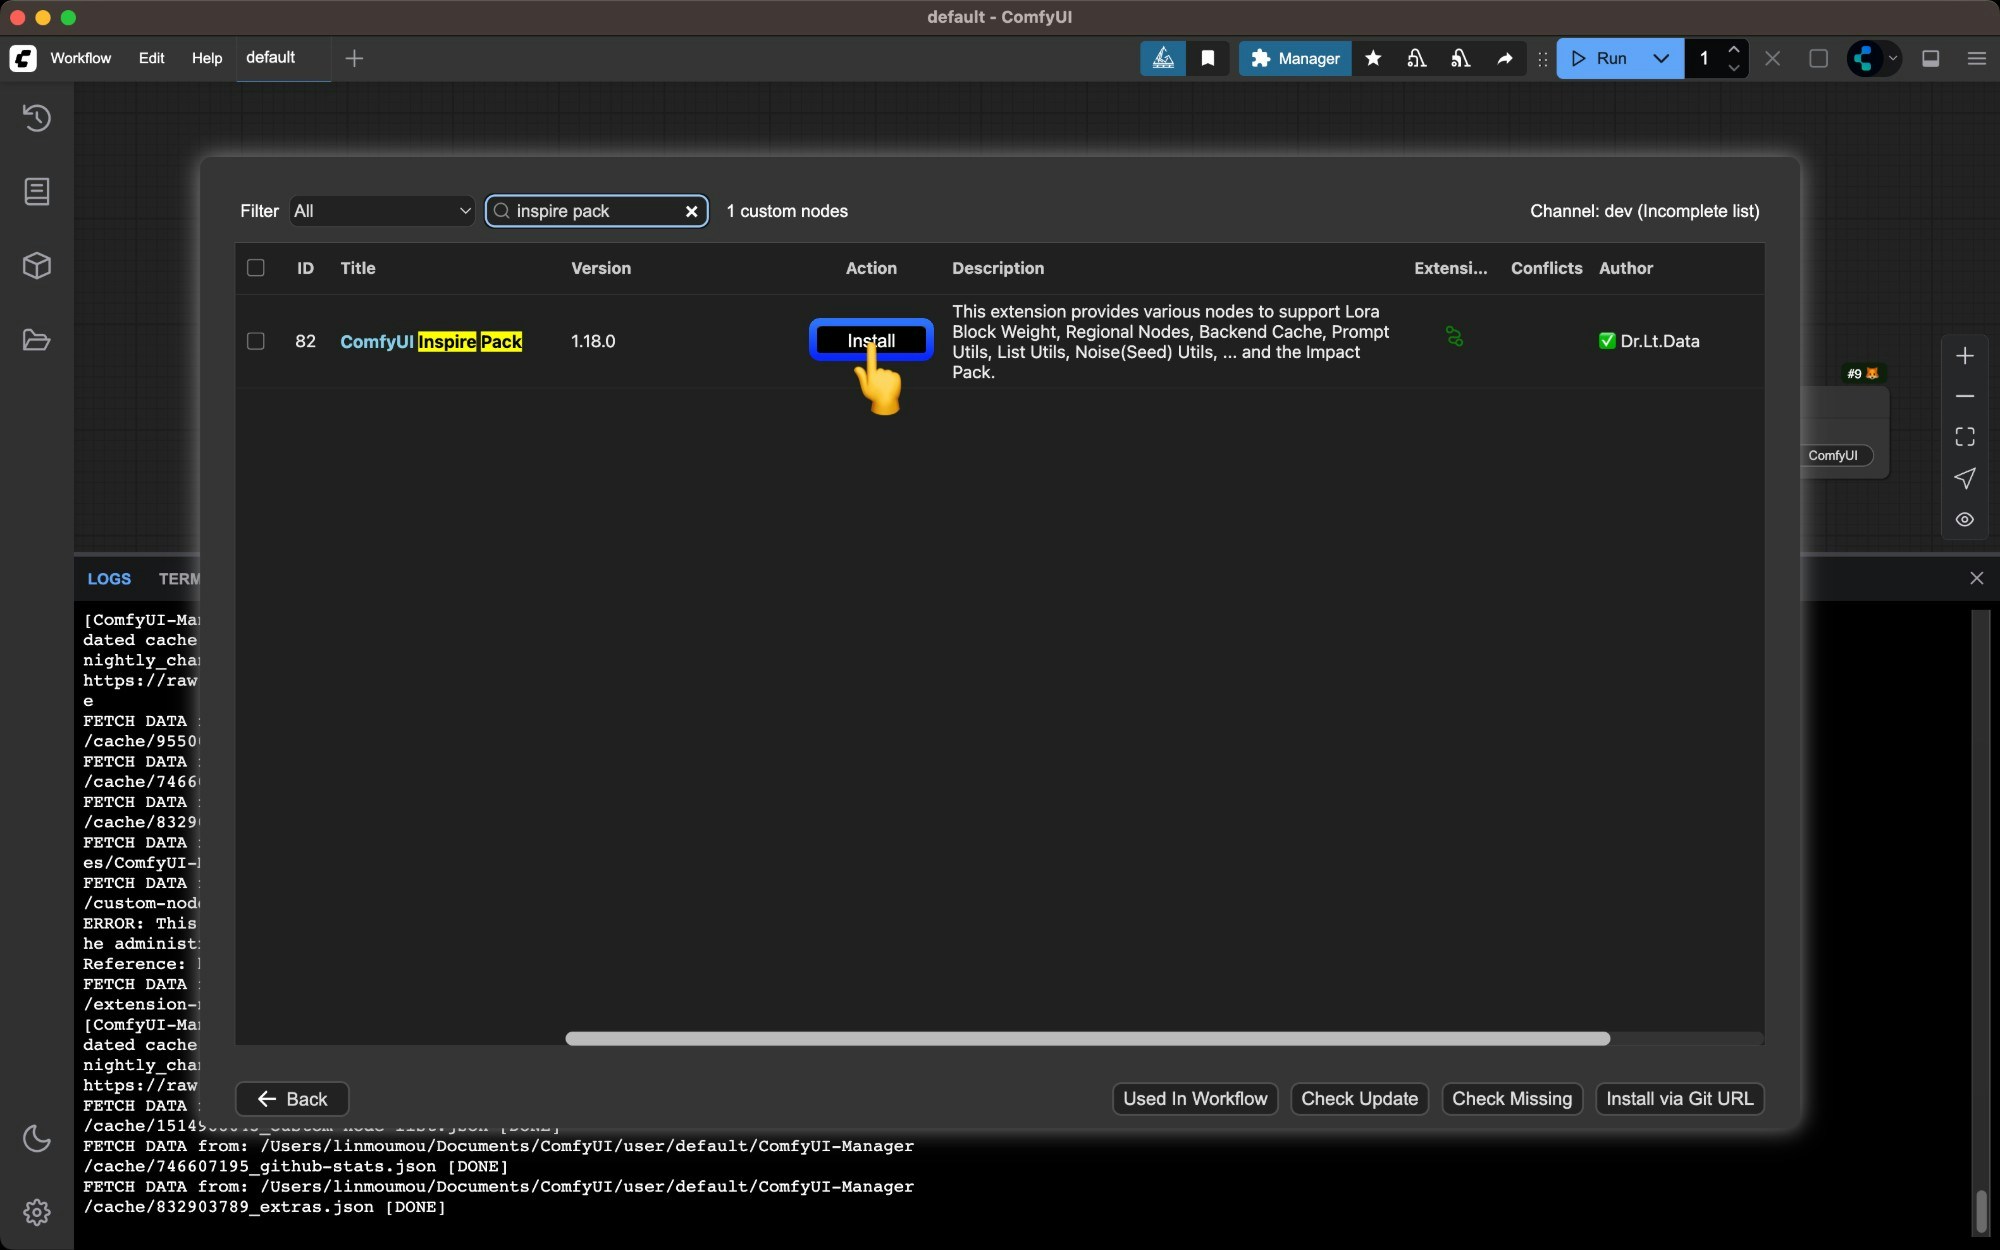This screenshot has width=2000, height=1250.
Task: Open the favorites star in the toolbar
Action: click(x=1372, y=59)
